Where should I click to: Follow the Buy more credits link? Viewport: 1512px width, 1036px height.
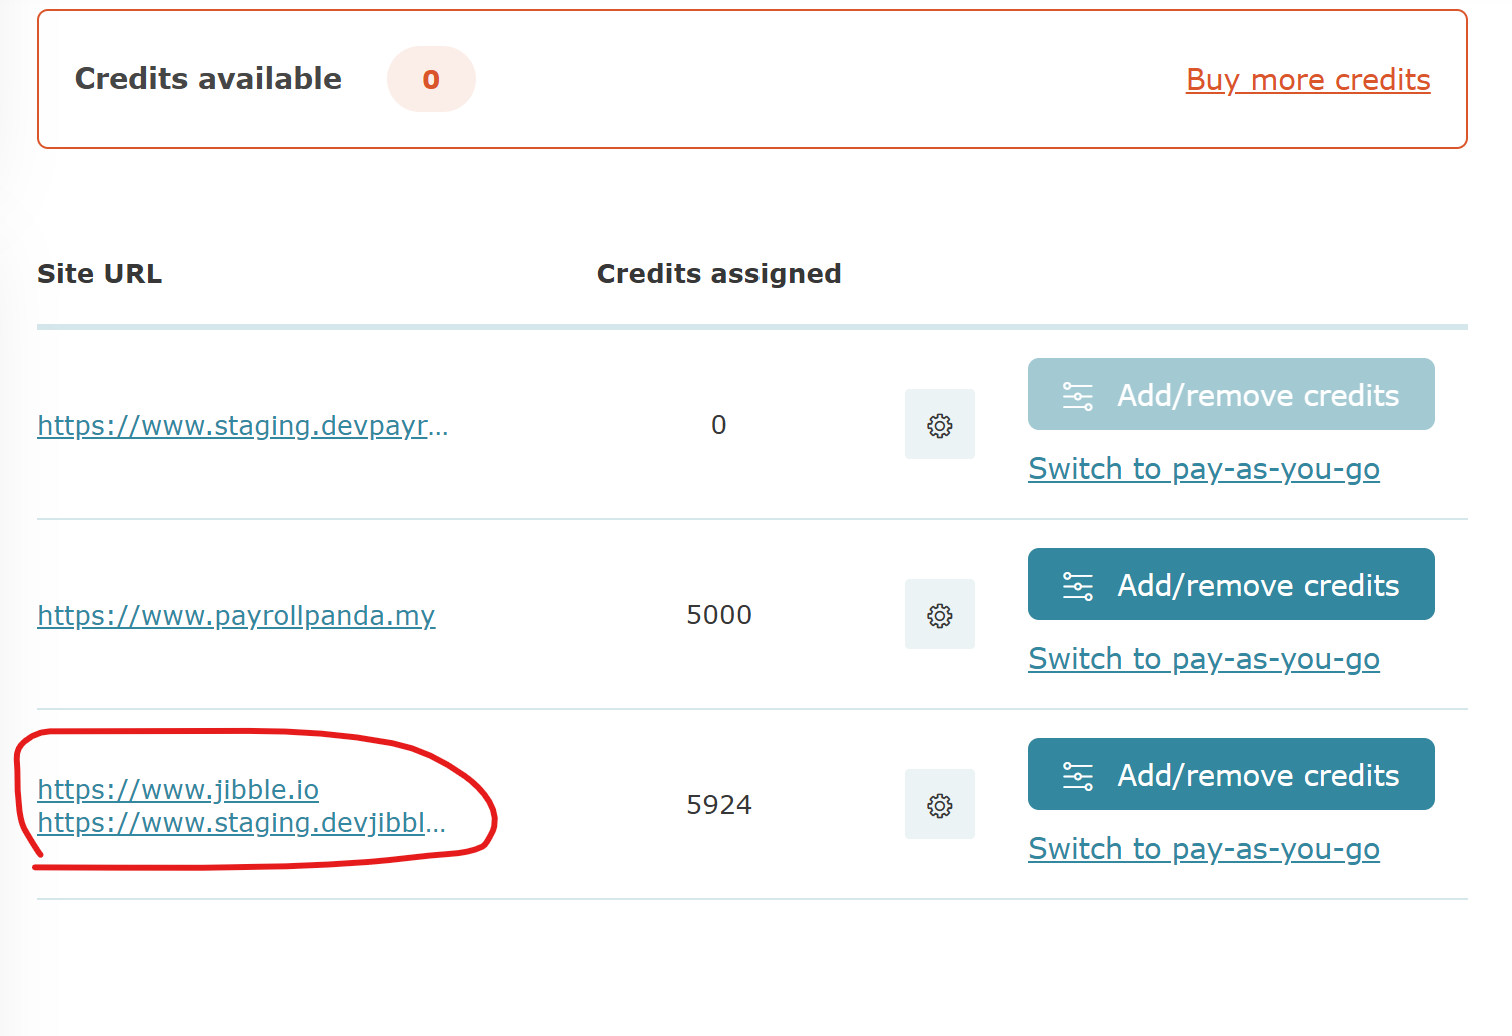pyautogui.click(x=1308, y=80)
